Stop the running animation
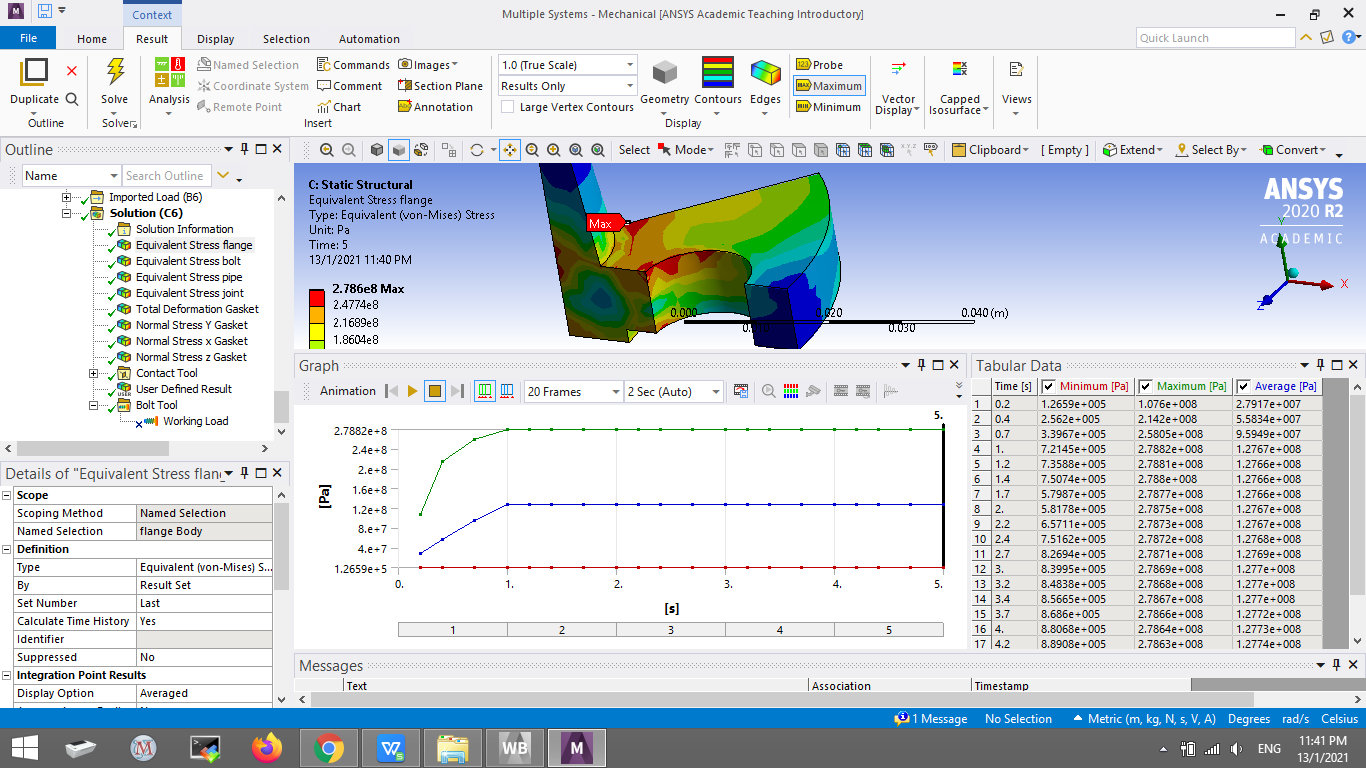1366x768 pixels. 434,391
